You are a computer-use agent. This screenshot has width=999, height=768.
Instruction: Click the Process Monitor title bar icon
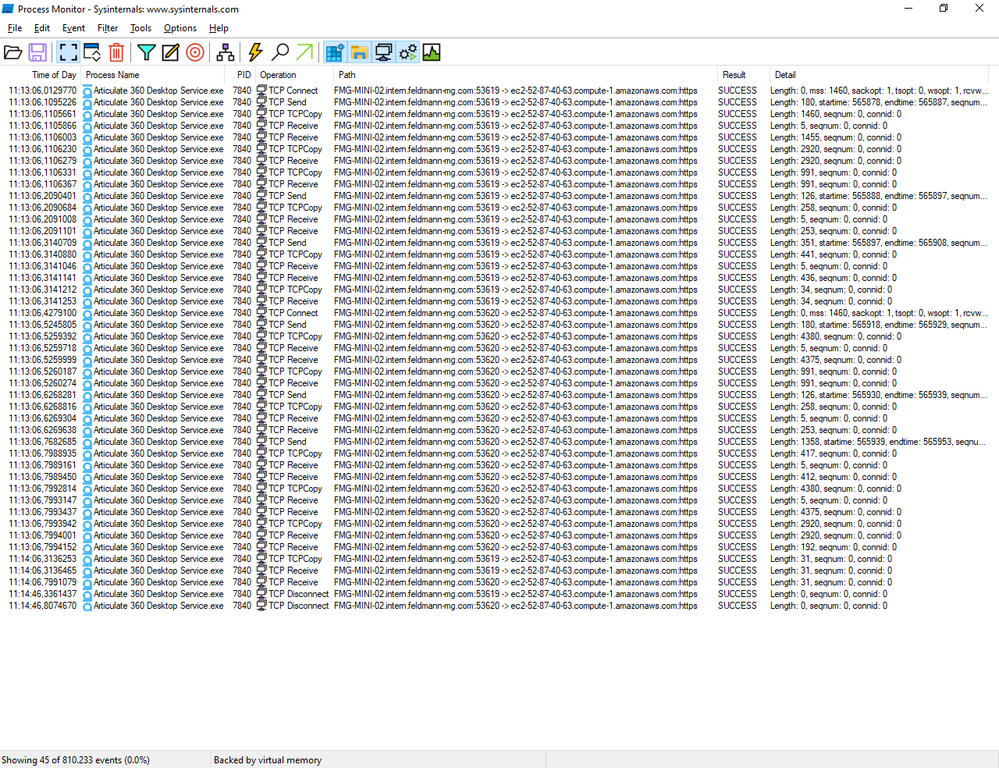click(8, 9)
